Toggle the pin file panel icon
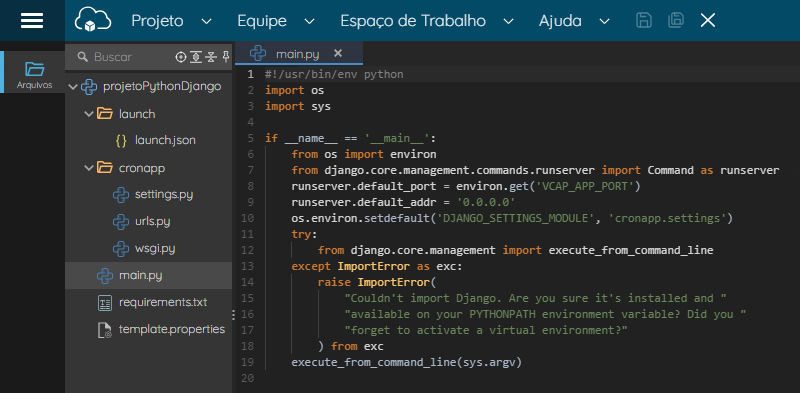The width and height of the screenshot is (800, 393). click(x=226, y=57)
